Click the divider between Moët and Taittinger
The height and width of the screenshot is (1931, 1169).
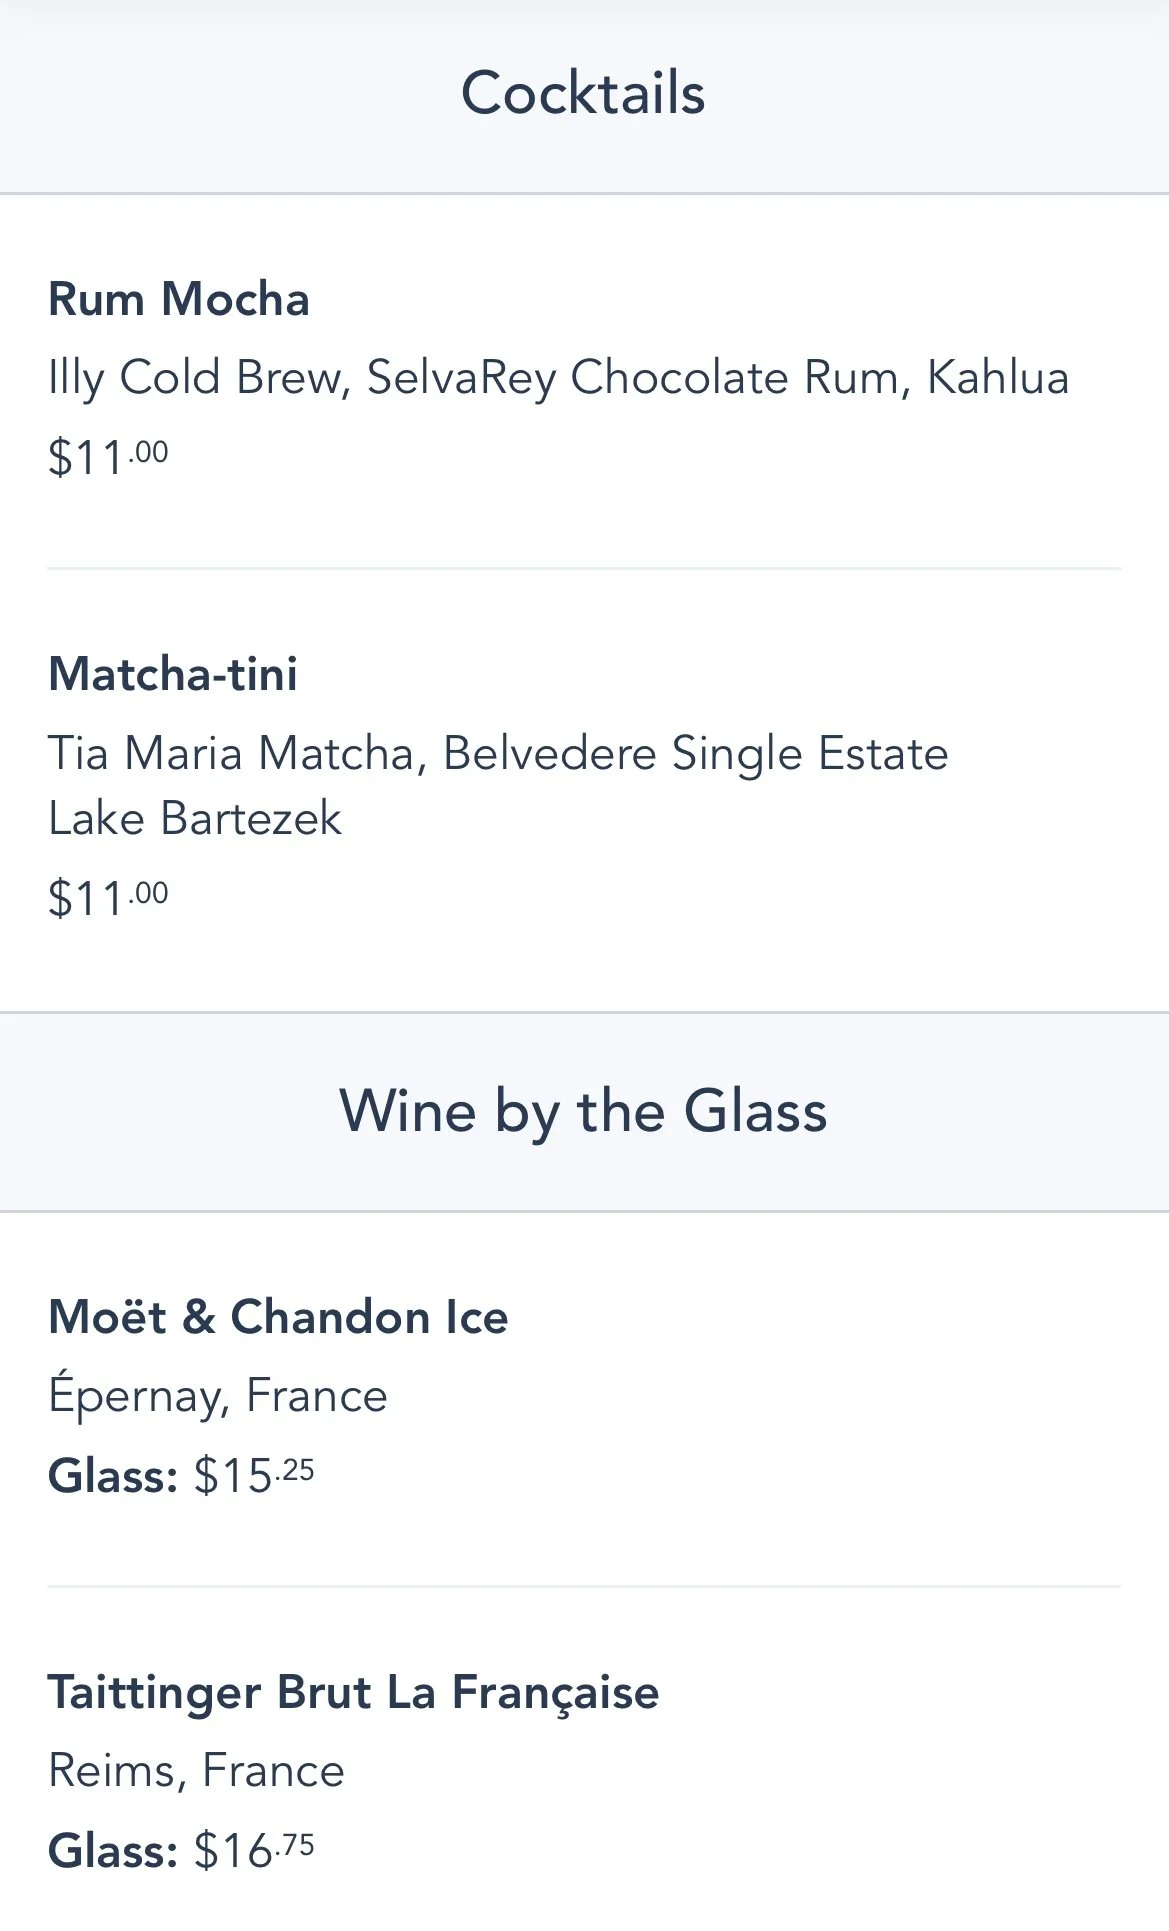[x=583, y=1586]
